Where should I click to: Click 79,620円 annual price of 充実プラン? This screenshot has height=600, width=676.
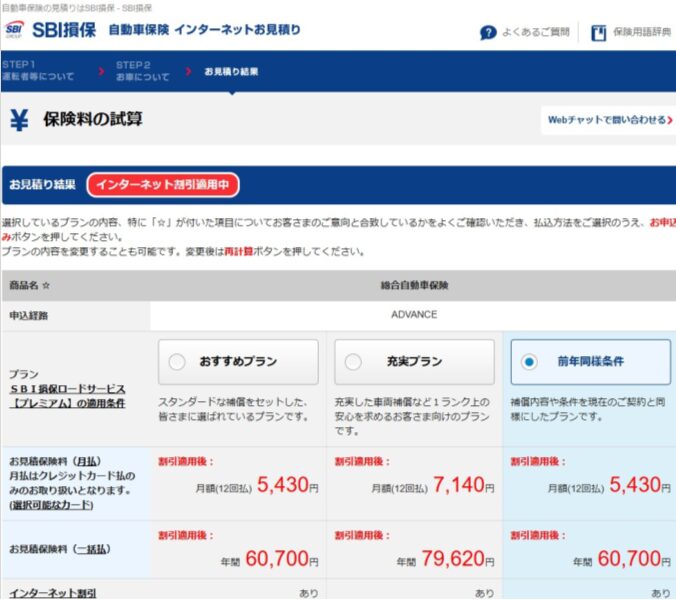coord(458,559)
